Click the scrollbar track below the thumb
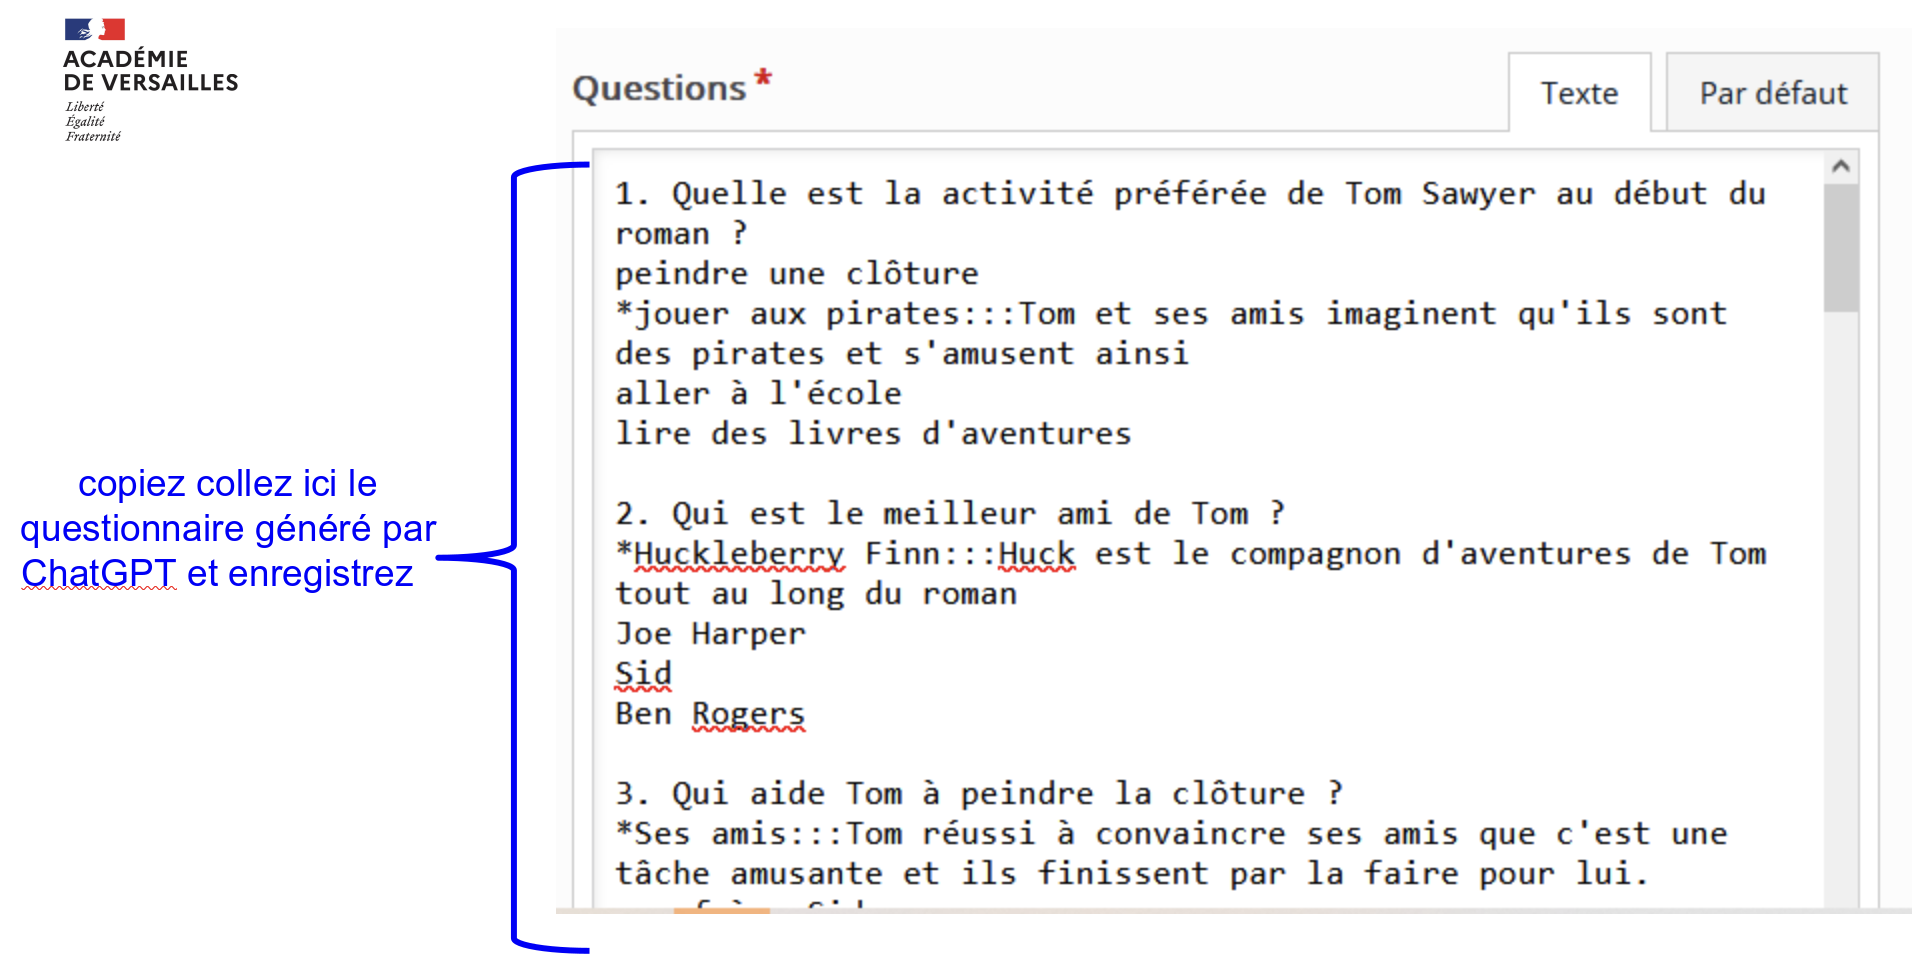The height and width of the screenshot is (956, 1912). pos(1840,600)
